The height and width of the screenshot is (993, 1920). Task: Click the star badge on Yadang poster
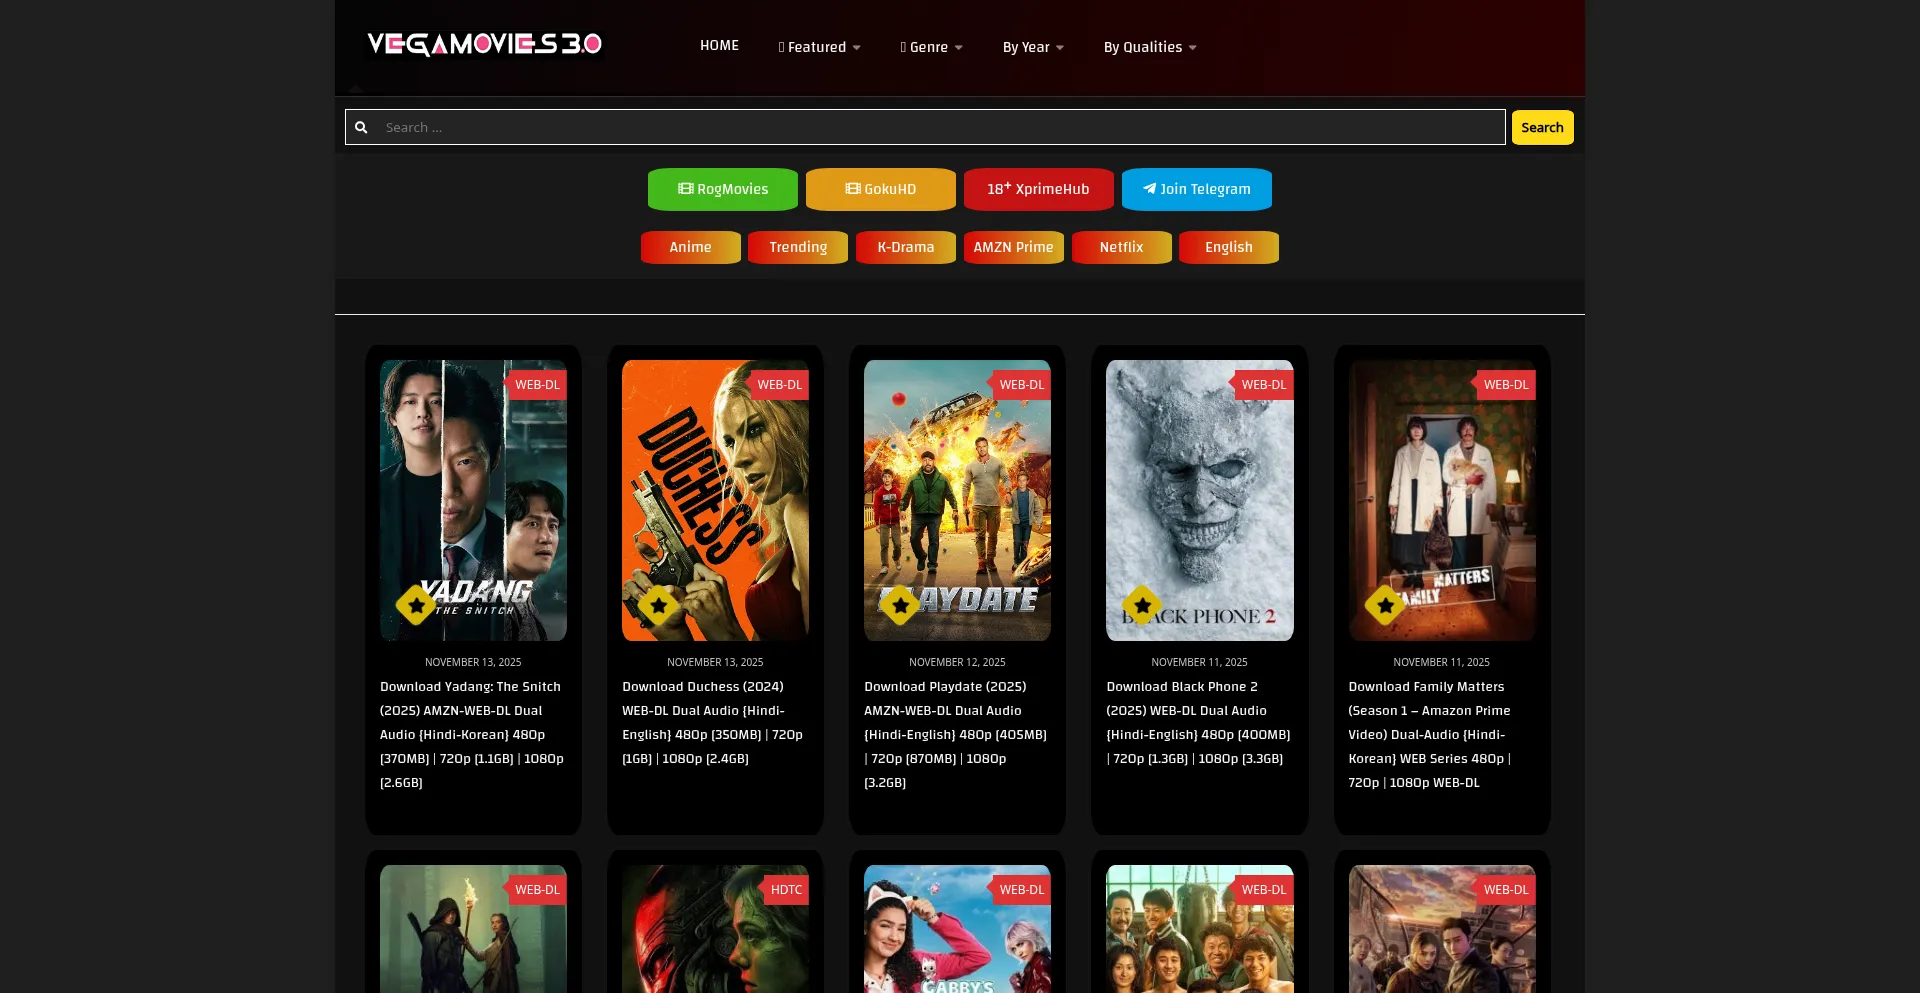(x=416, y=605)
